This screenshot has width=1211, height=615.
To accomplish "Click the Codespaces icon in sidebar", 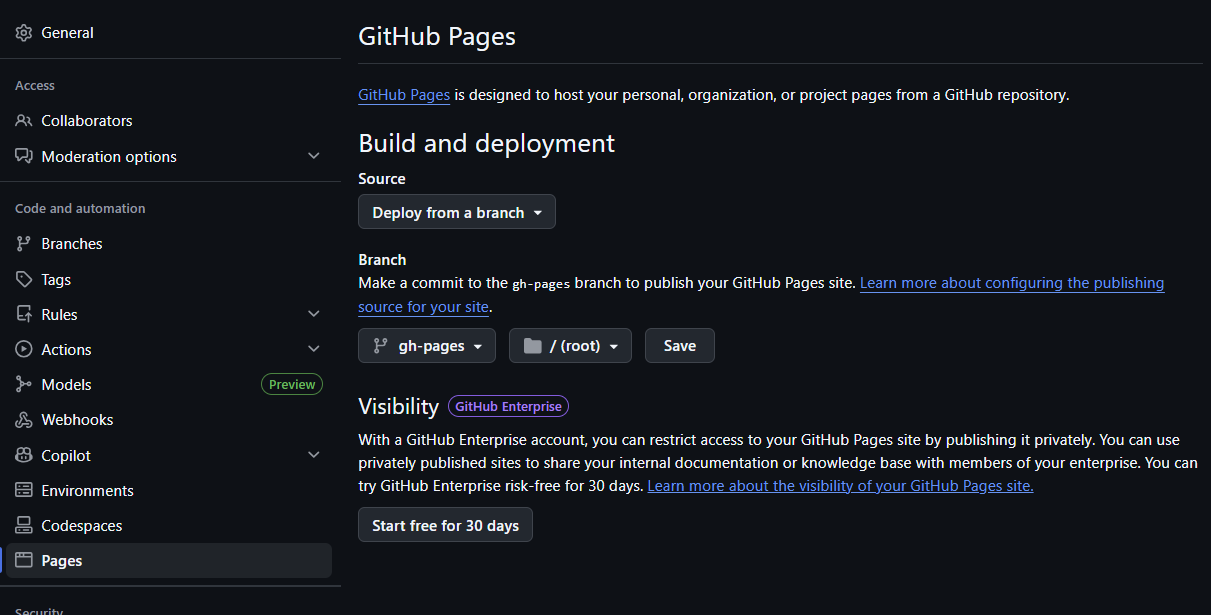I will [24, 526].
